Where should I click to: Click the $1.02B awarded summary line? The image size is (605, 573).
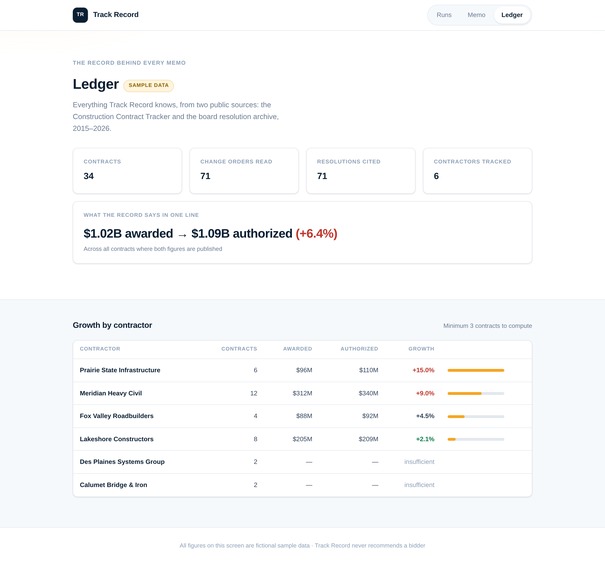point(210,233)
